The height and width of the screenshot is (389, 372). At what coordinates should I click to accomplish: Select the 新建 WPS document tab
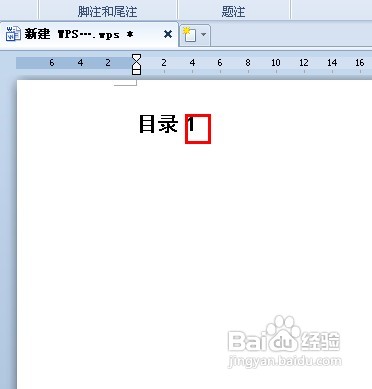pyautogui.click(x=89, y=34)
